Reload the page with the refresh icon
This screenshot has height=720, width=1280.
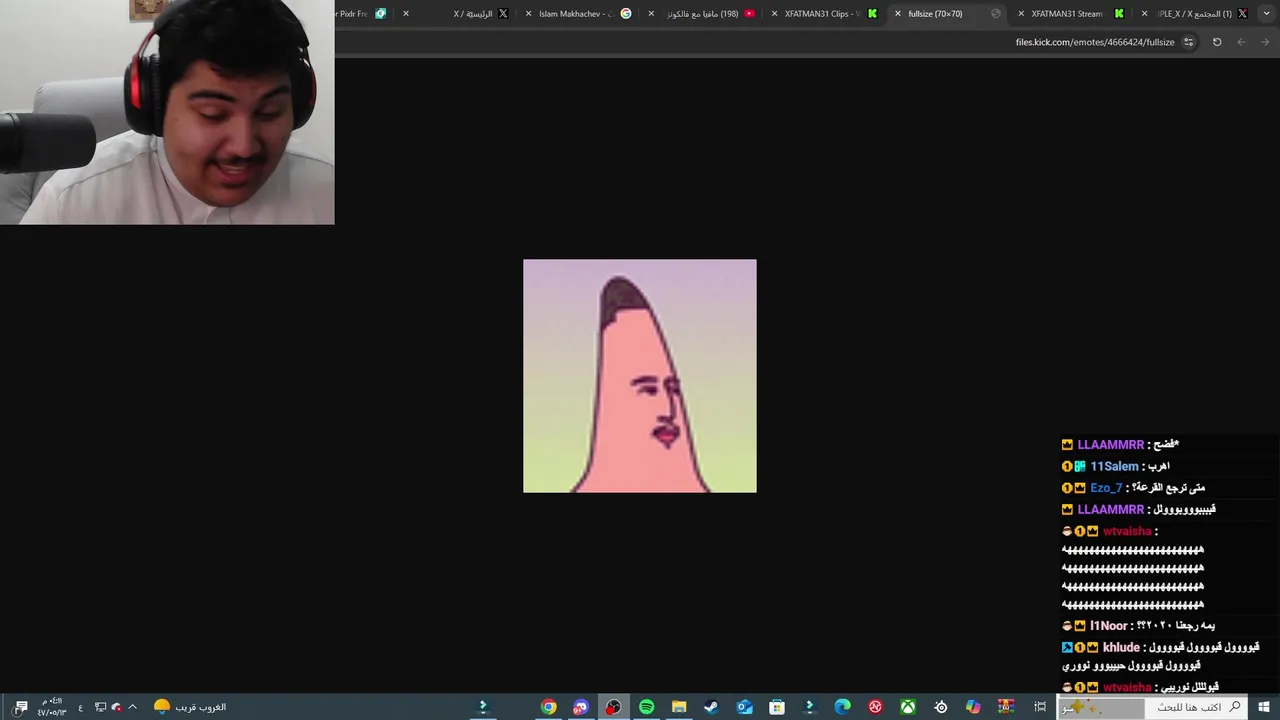click(1217, 42)
